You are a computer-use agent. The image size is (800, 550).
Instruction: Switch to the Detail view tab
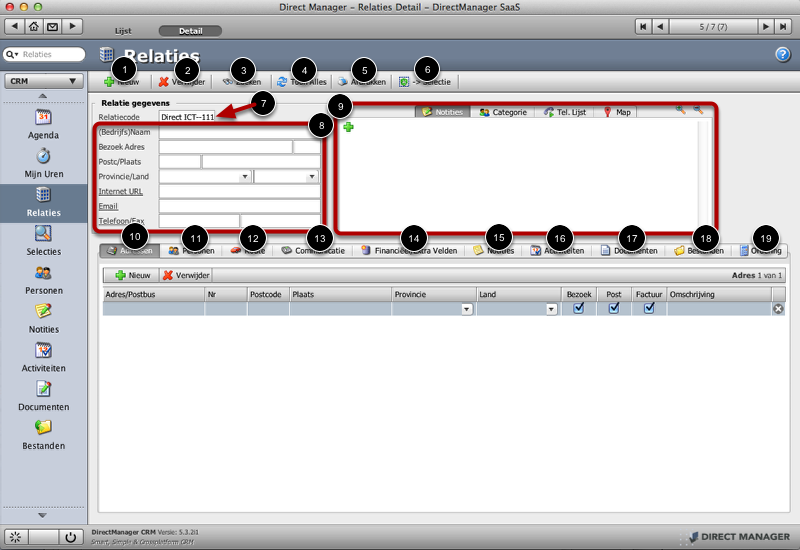pos(190,31)
